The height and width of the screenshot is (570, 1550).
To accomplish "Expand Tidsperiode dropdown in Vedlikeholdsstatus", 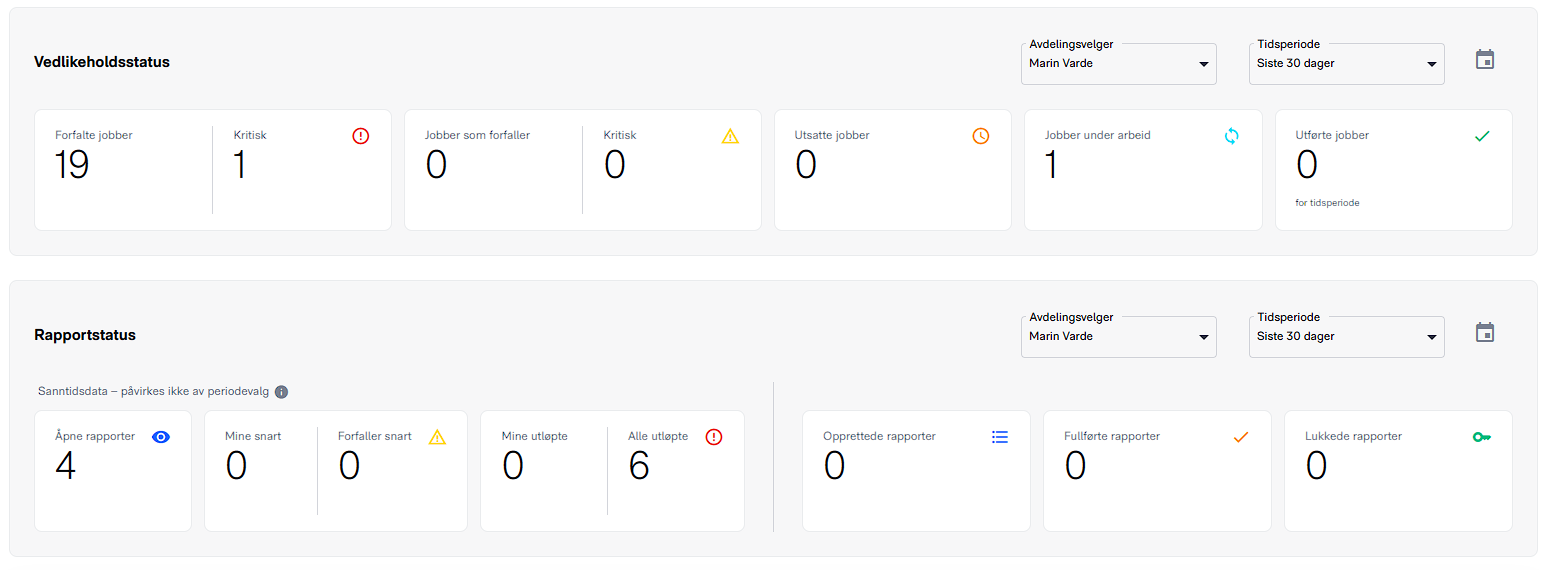I will pos(1346,64).
